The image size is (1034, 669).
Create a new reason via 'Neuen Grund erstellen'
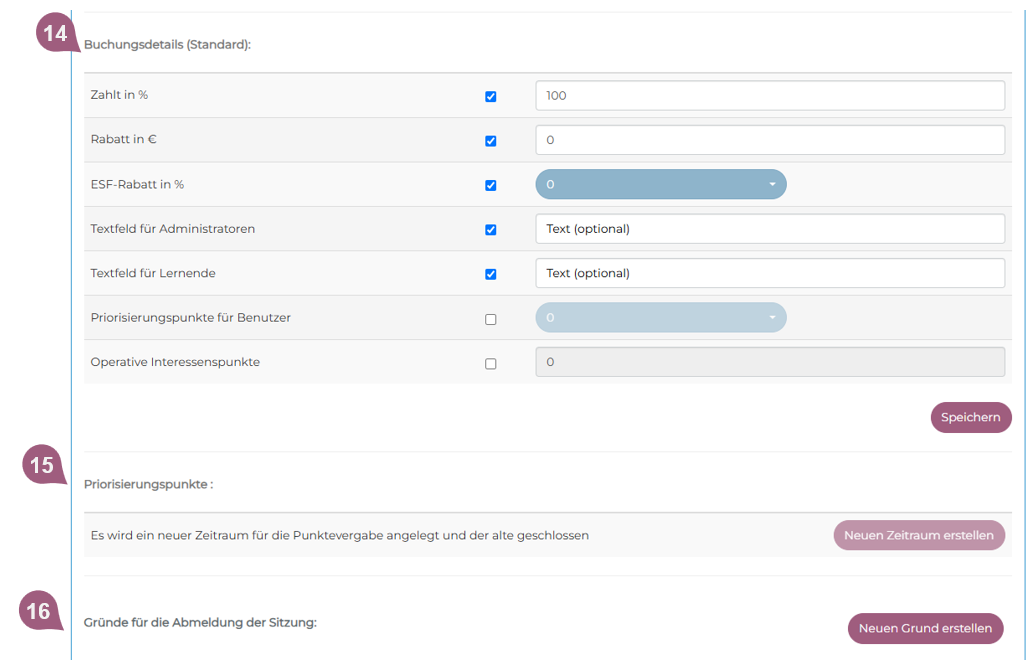pyautogui.click(x=925, y=628)
